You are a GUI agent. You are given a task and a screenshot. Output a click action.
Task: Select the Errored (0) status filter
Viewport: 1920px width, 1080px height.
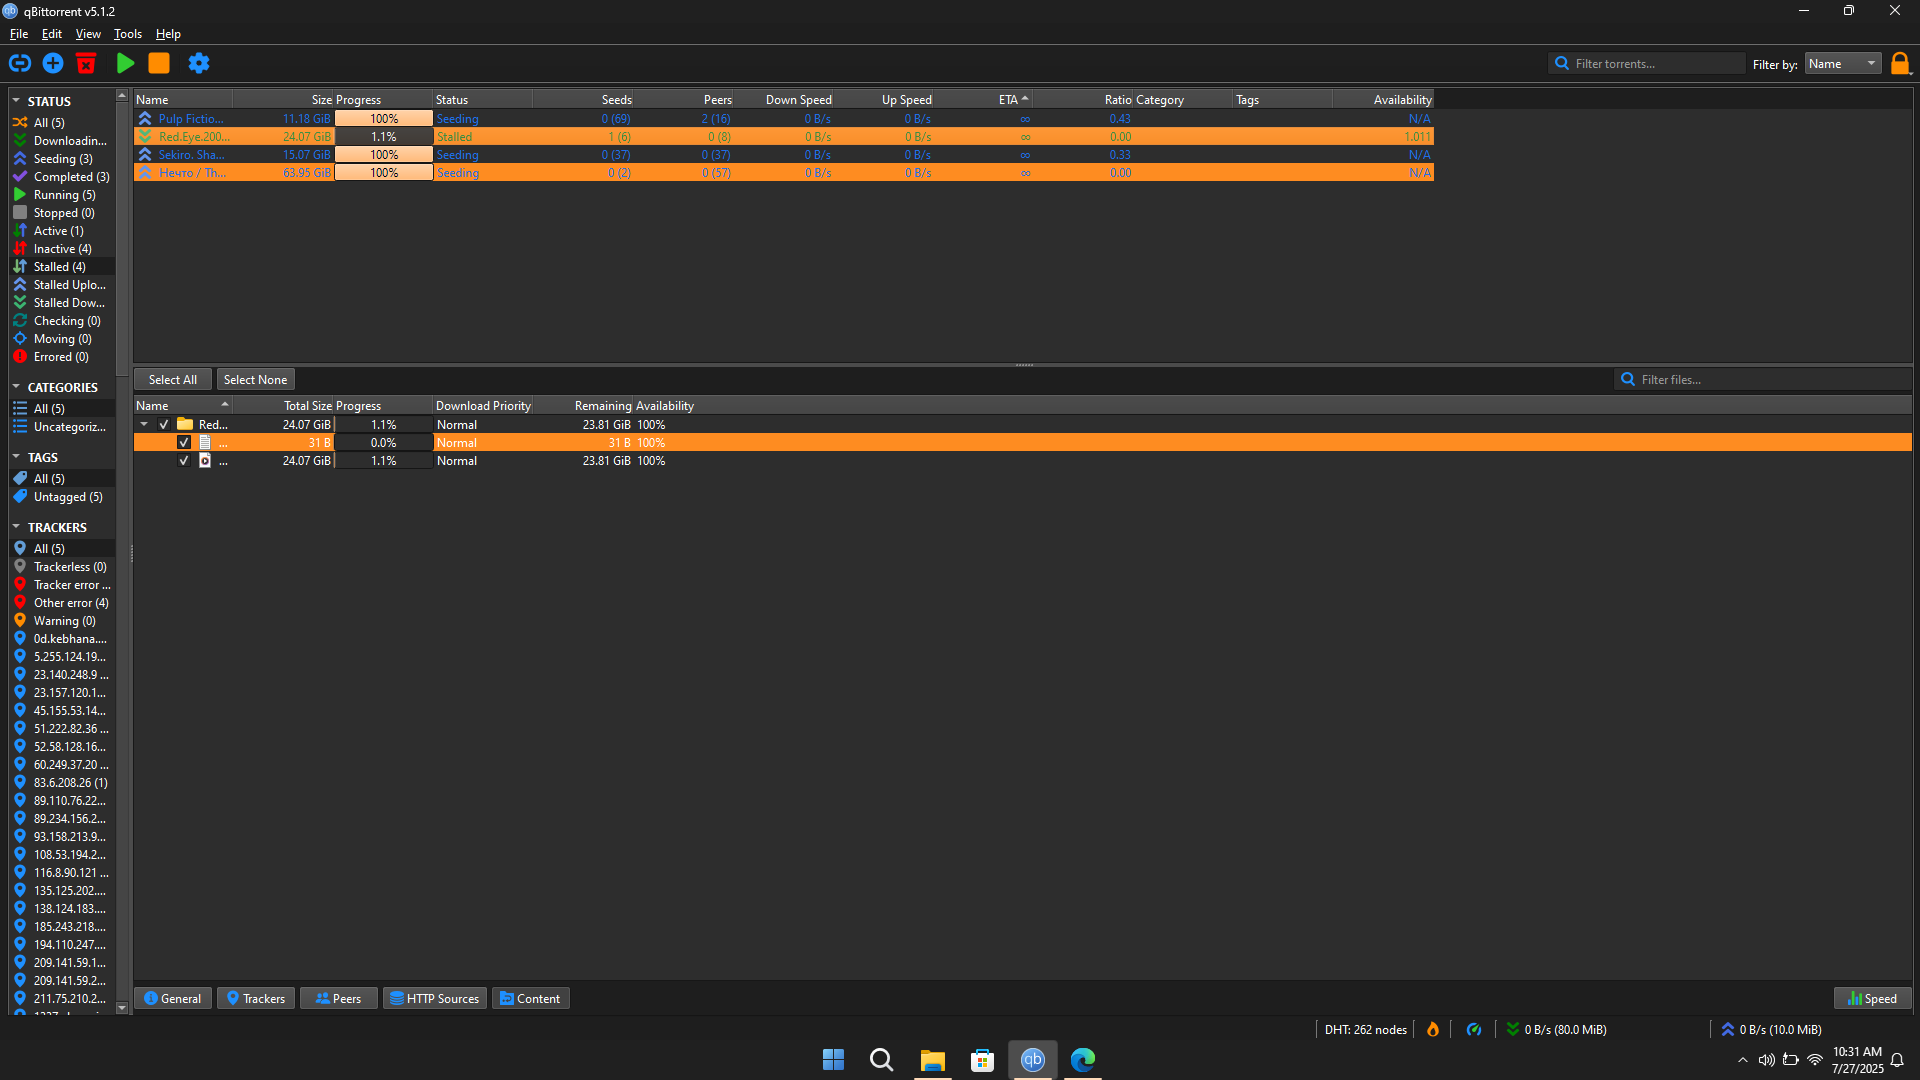click(x=63, y=357)
